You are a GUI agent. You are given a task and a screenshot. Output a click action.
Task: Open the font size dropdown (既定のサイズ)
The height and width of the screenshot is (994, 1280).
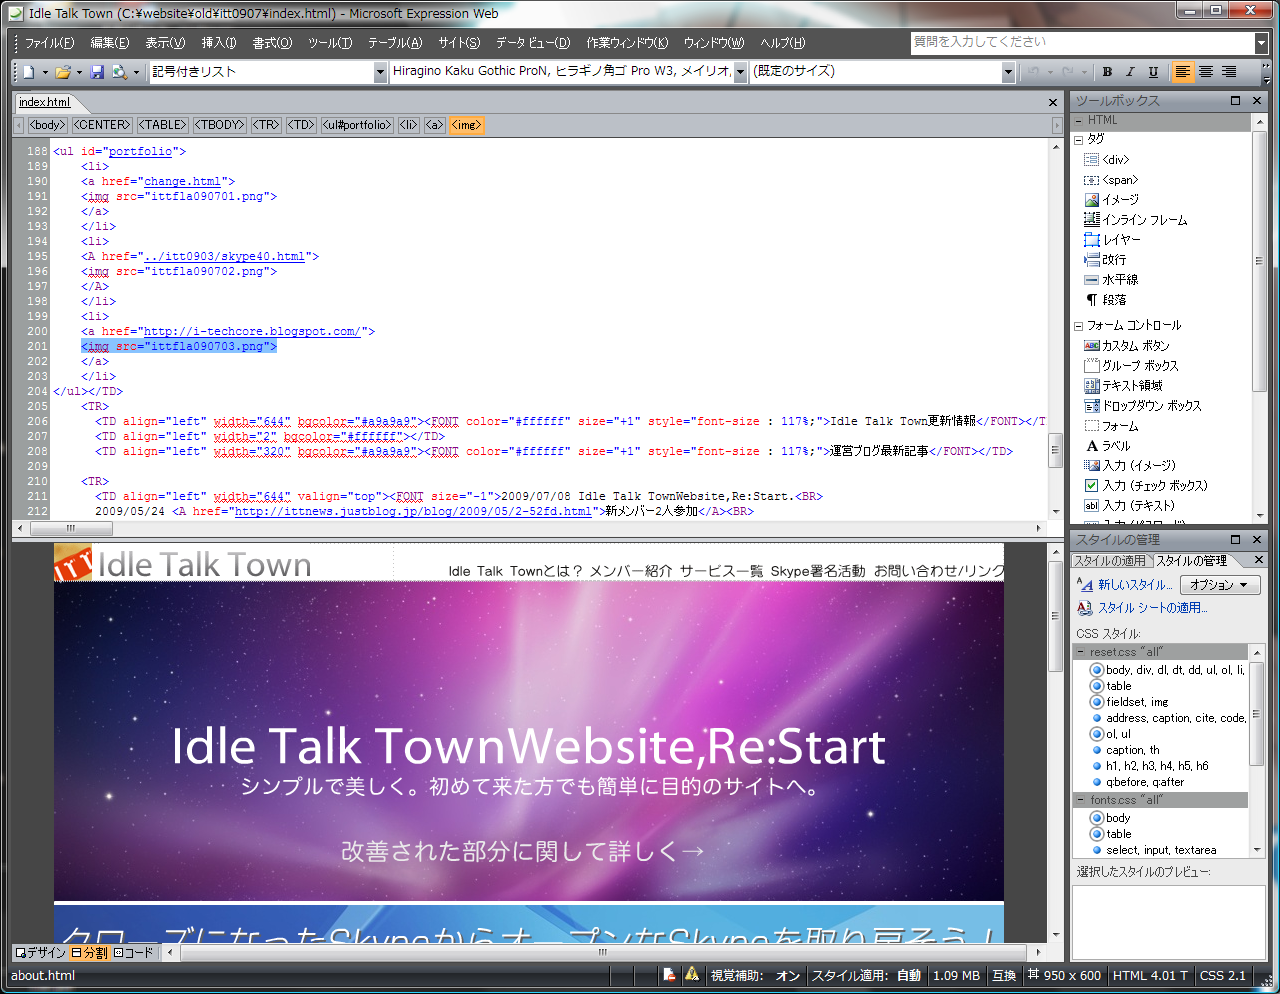pos(1008,72)
